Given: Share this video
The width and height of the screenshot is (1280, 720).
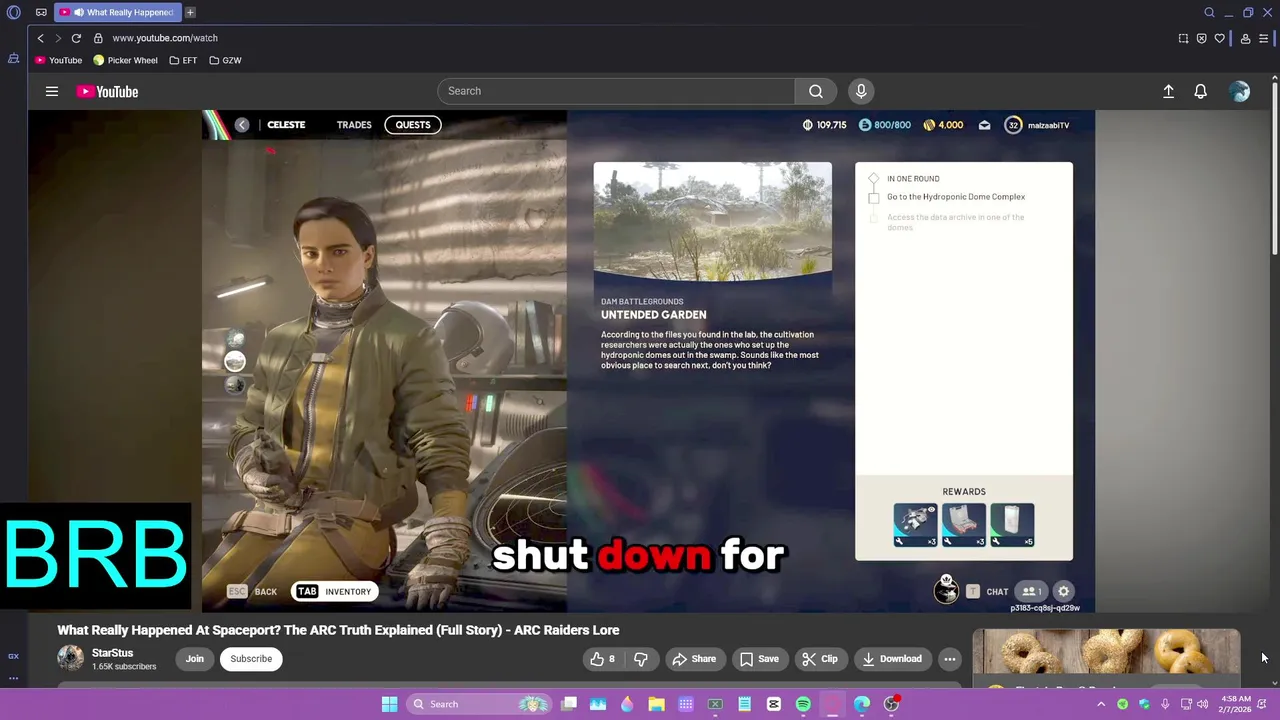Looking at the screenshot, I should (694, 659).
